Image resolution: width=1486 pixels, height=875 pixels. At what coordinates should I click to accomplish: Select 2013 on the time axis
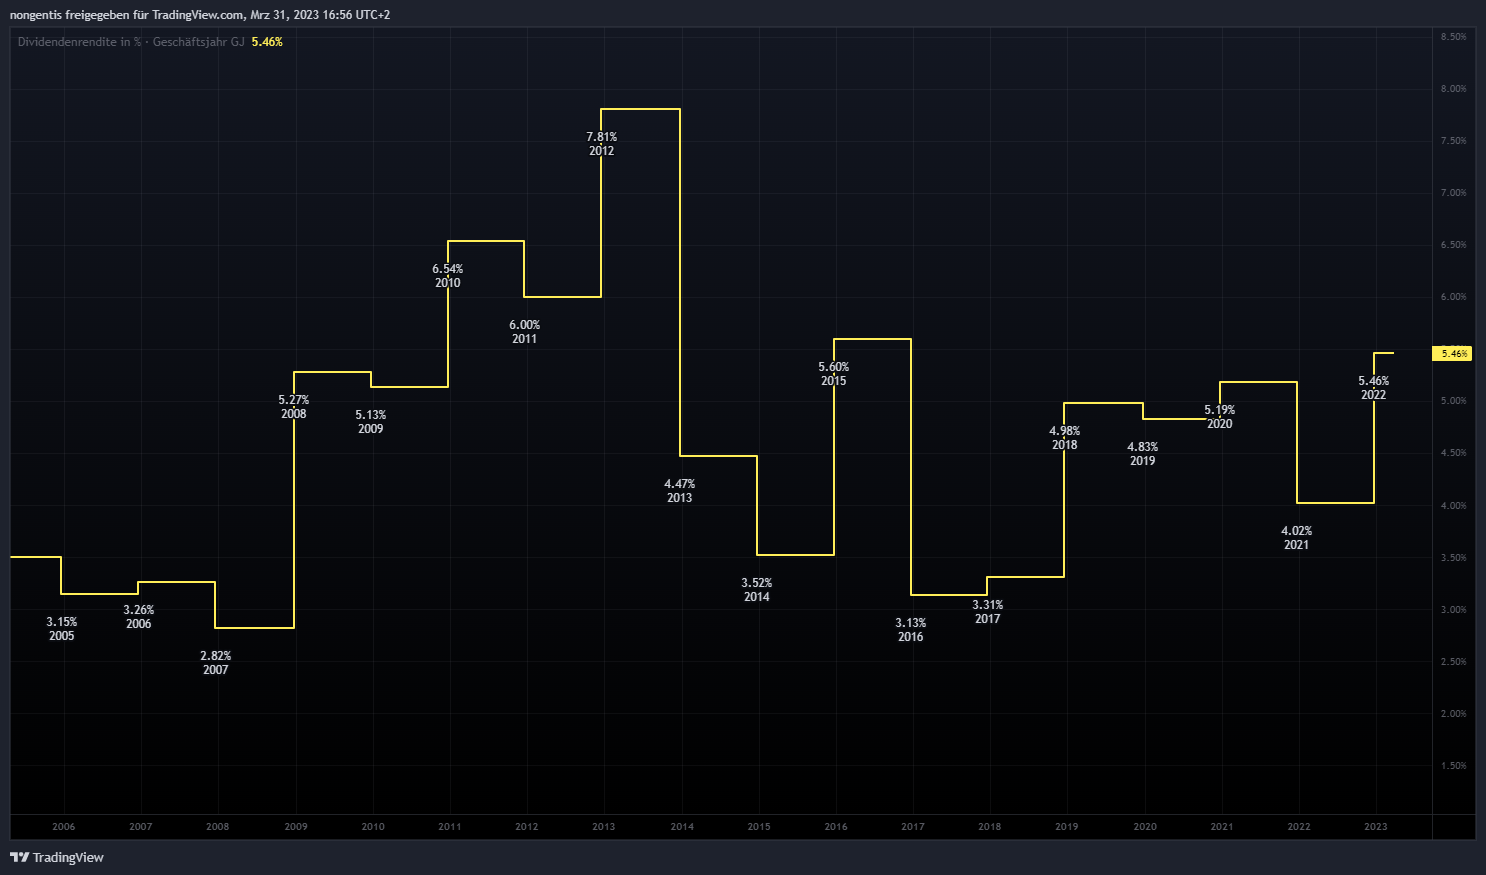[603, 826]
